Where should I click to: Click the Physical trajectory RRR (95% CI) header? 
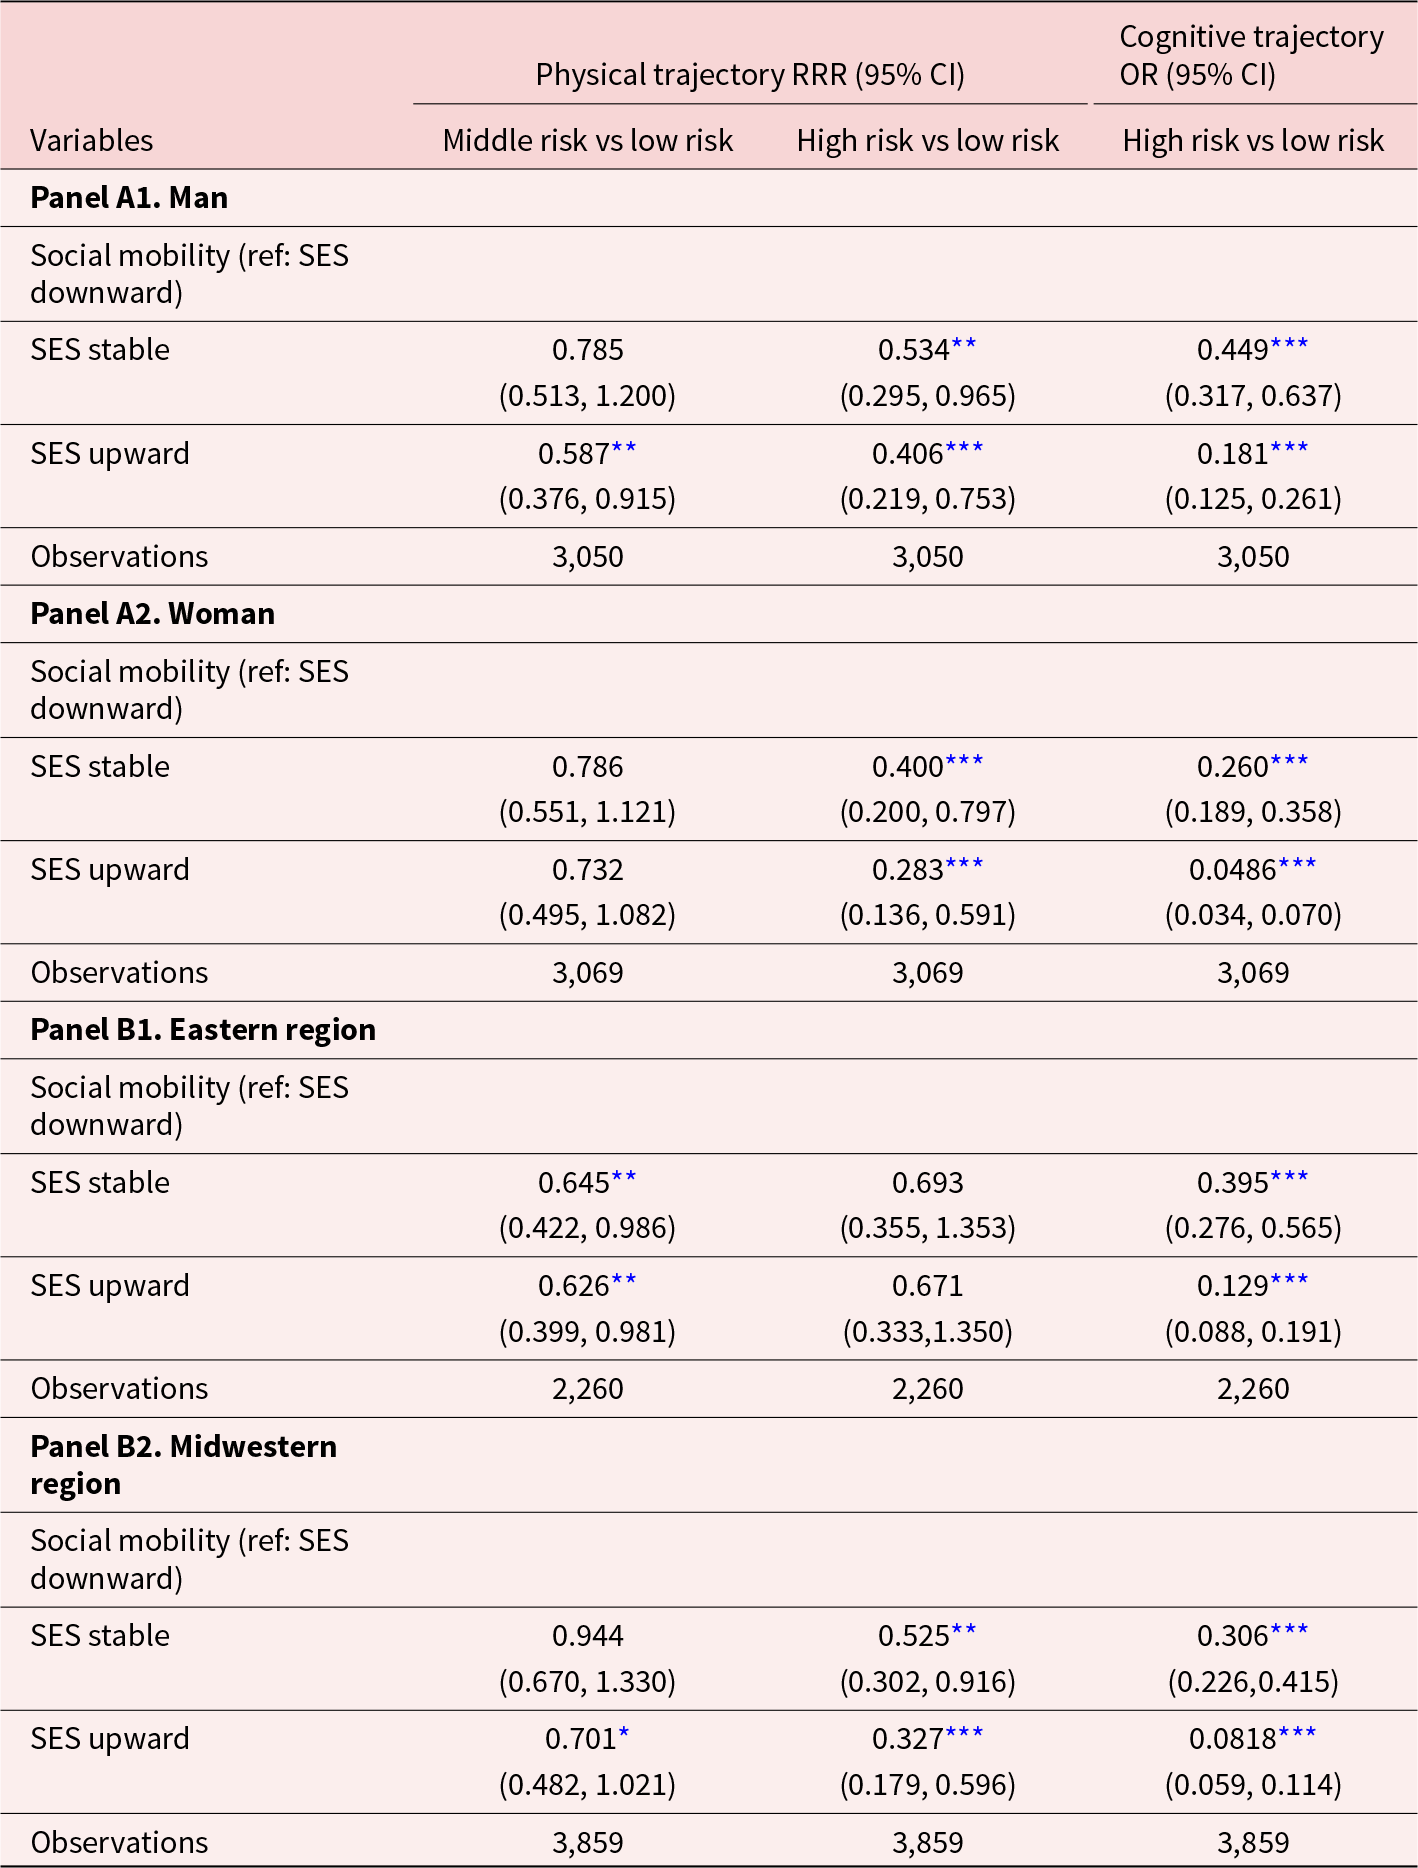[750, 75]
